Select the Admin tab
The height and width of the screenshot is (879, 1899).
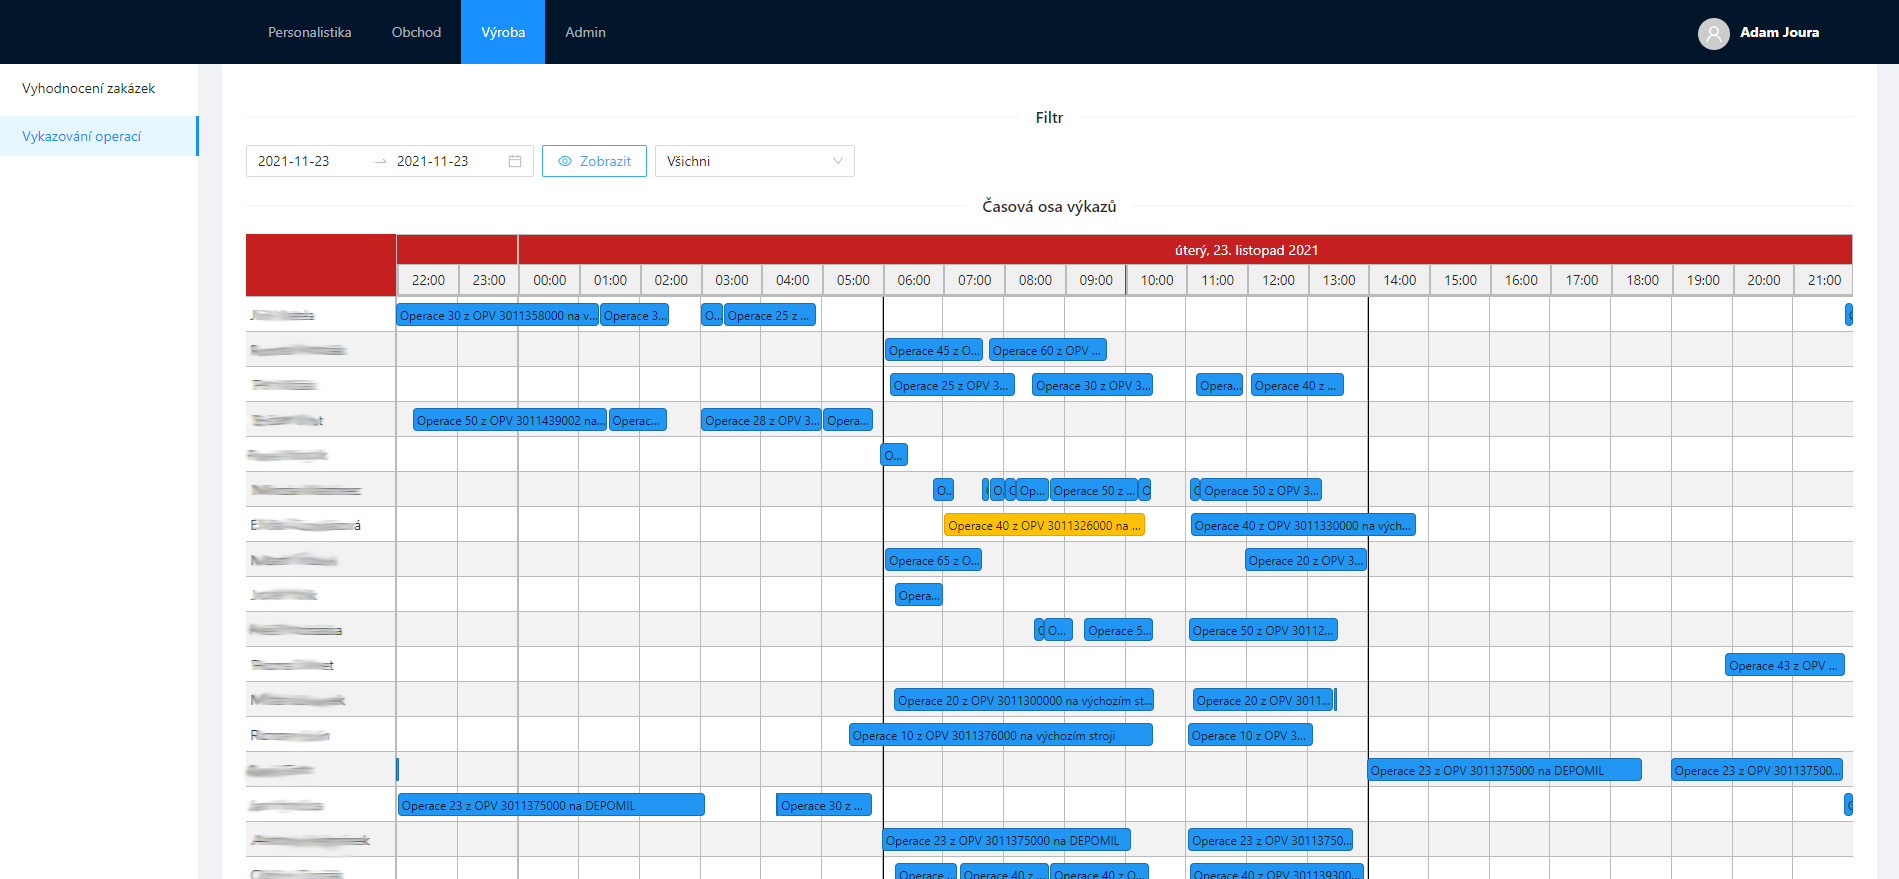tap(585, 32)
